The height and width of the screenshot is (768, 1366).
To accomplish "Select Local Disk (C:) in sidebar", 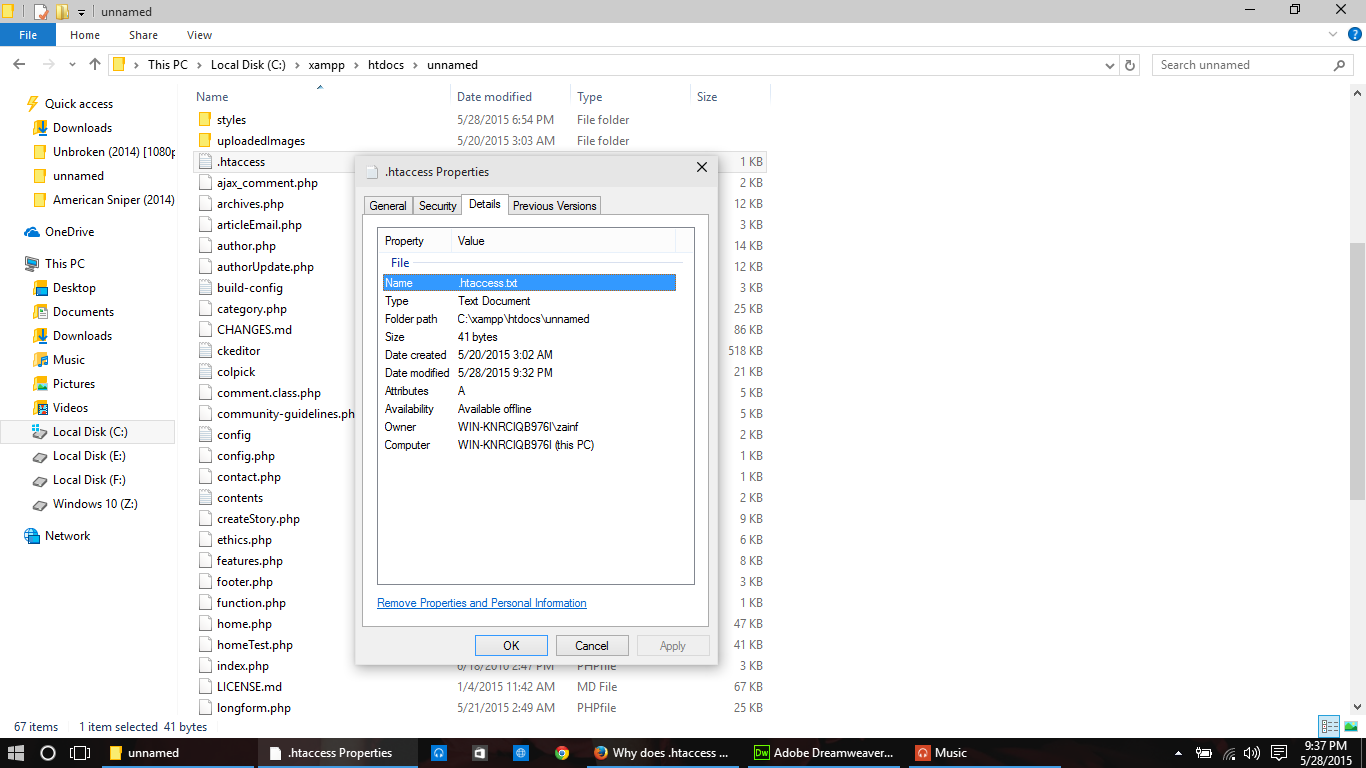I will click(90, 432).
